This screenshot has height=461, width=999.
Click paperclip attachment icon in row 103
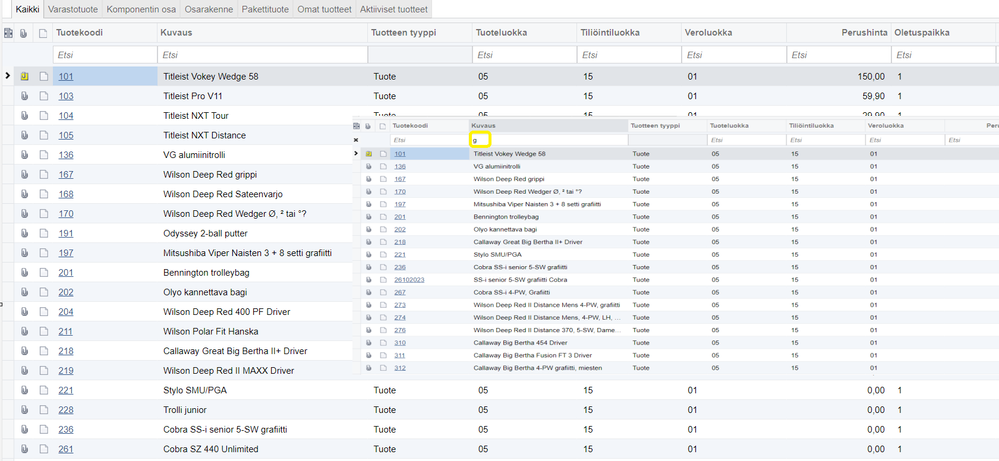[24, 96]
